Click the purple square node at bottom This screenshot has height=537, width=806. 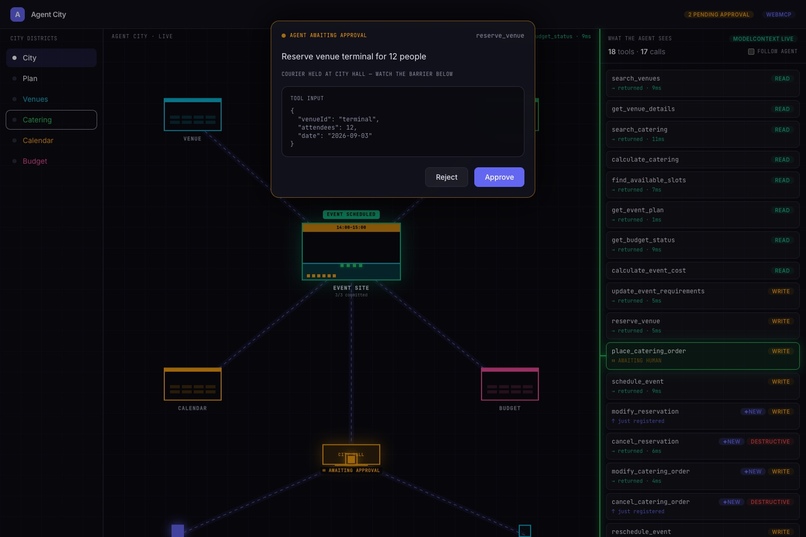[178, 530]
